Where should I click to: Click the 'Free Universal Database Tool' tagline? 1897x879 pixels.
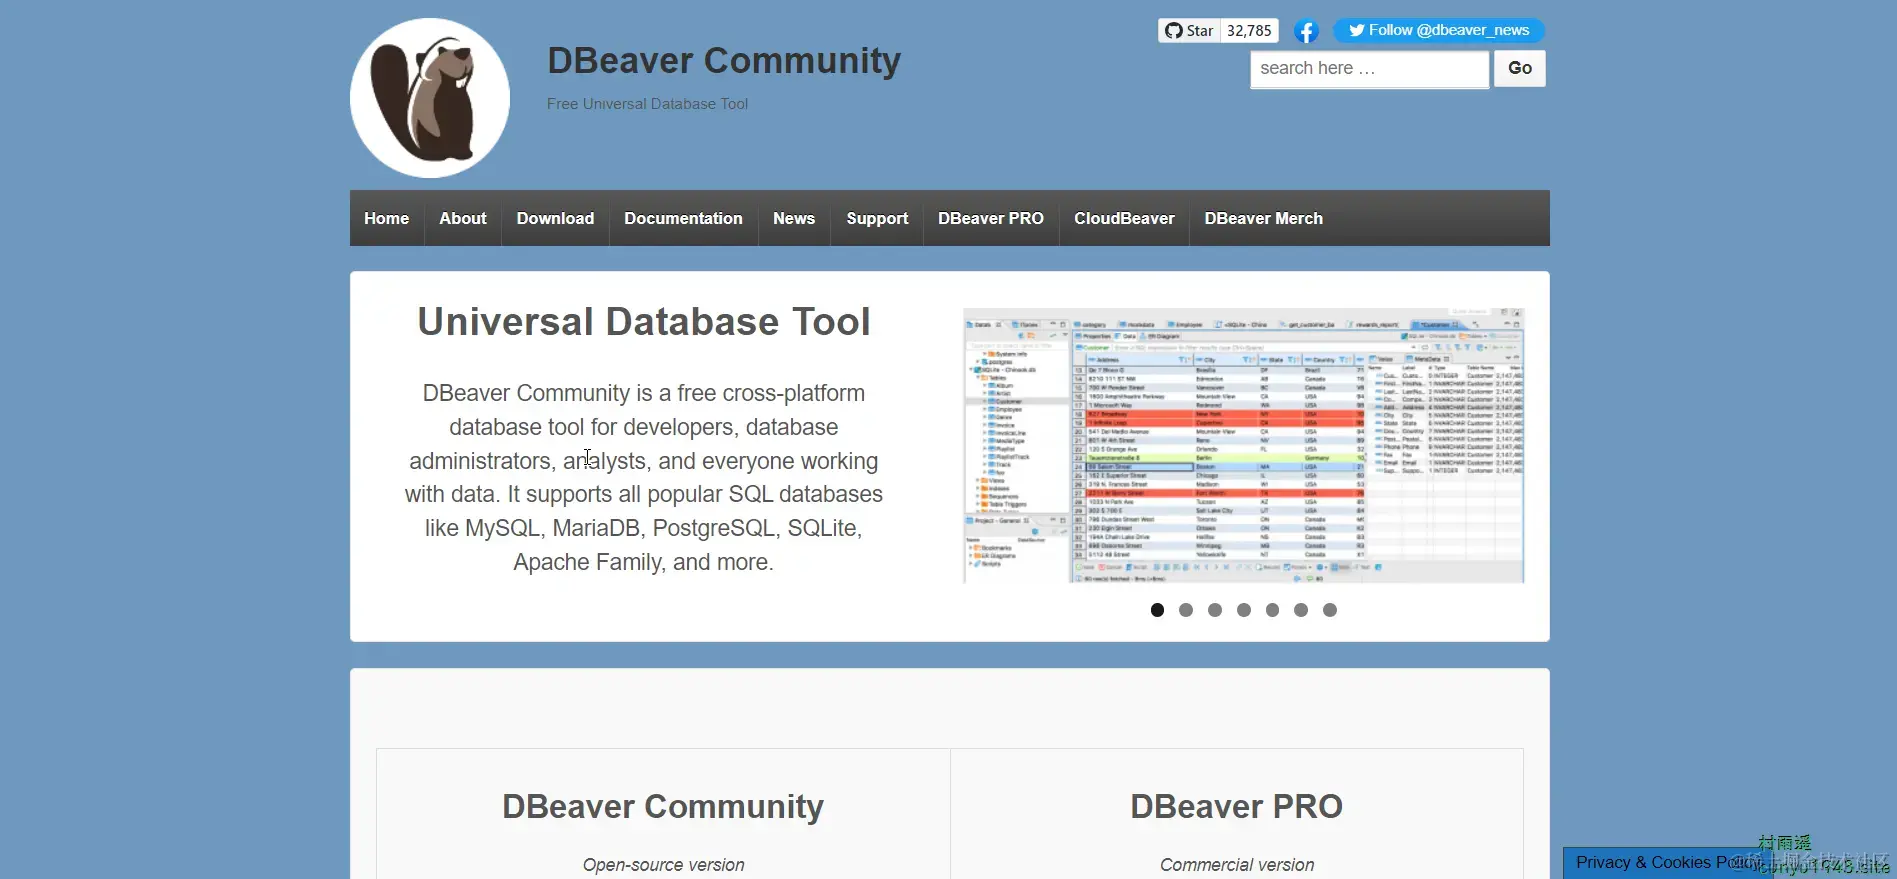pyautogui.click(x=647, y=104)
